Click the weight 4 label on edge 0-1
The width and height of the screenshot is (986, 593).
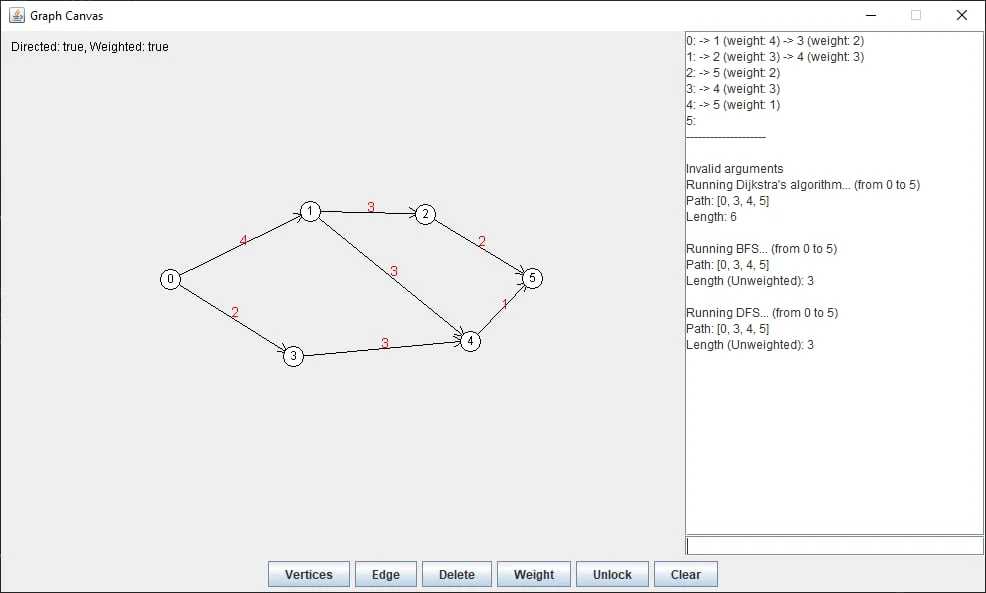(243, 240)
